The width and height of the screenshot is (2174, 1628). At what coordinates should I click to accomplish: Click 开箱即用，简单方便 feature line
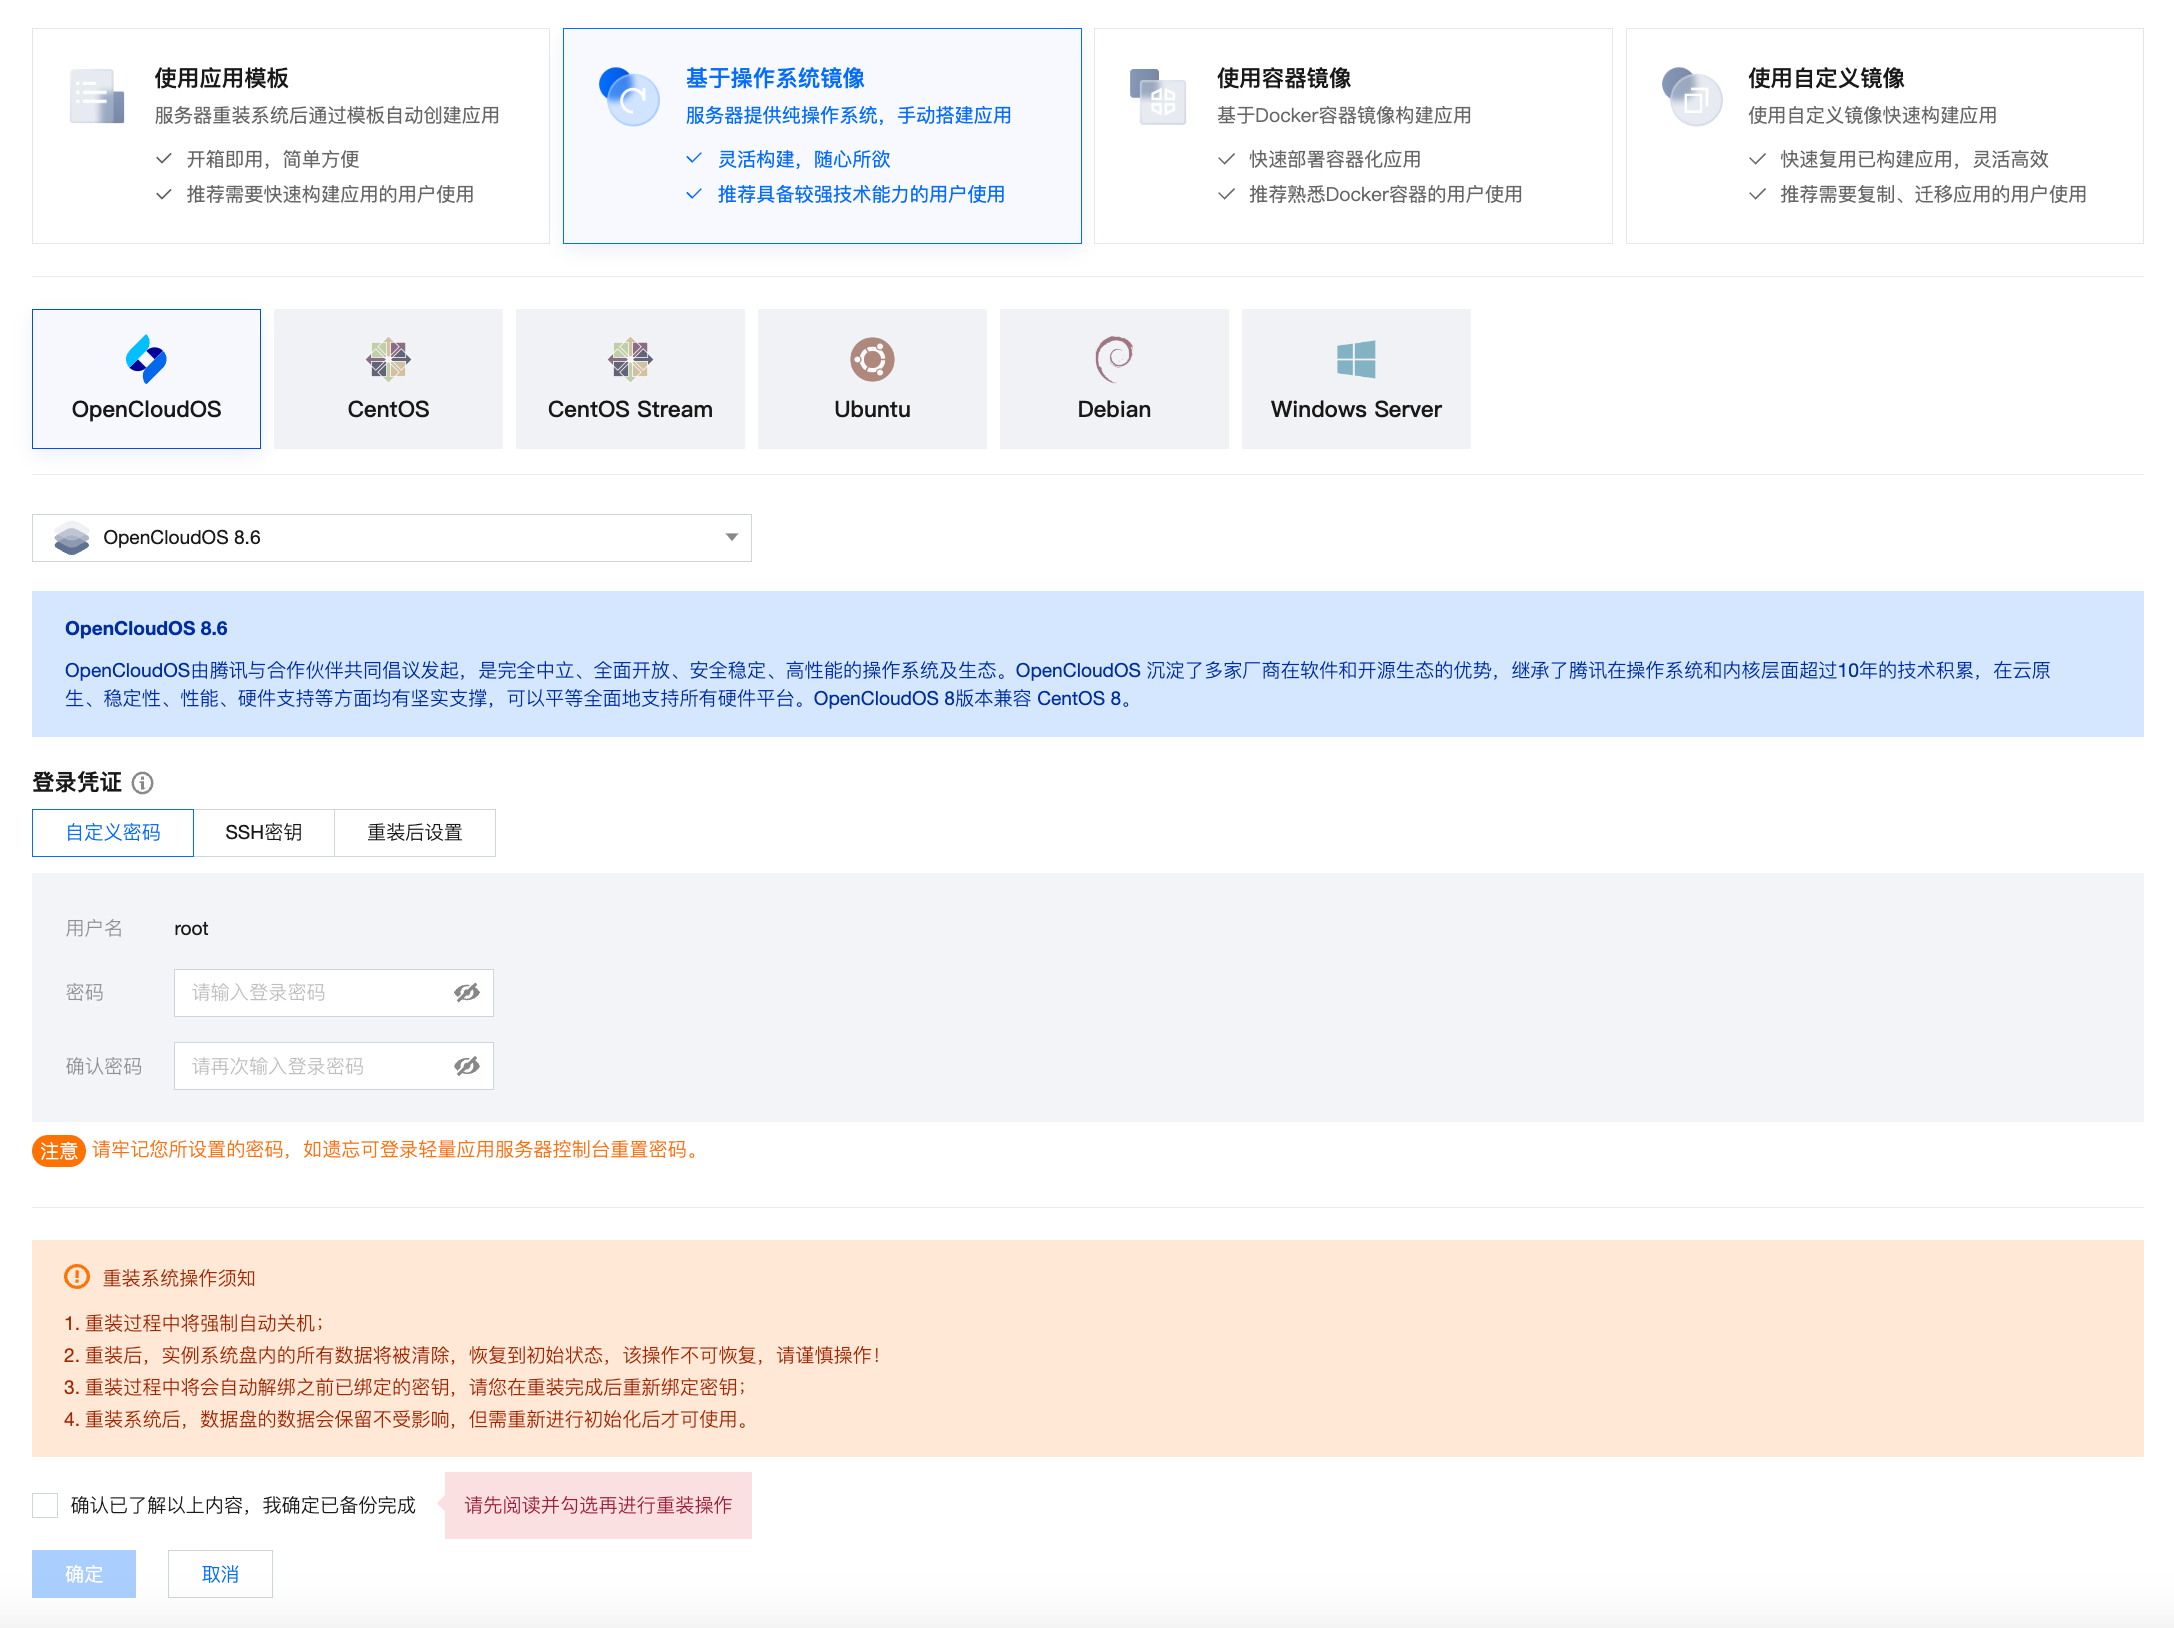pos(272,159)
